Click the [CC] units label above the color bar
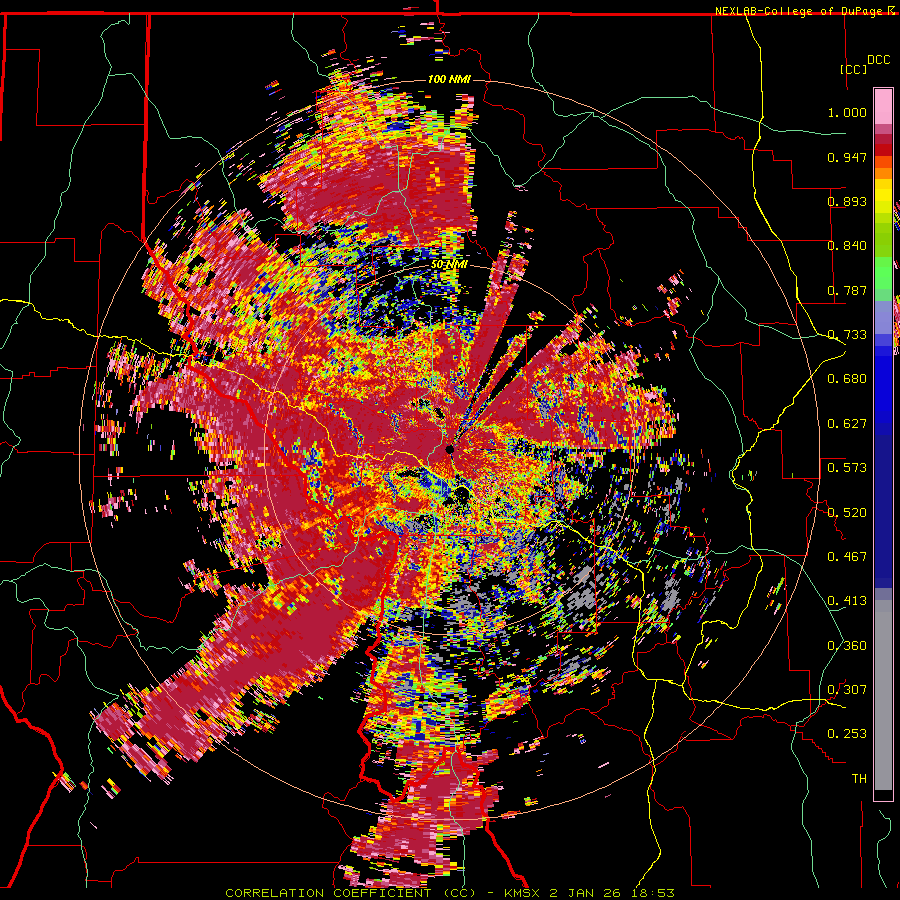 (x=853, y=69)
